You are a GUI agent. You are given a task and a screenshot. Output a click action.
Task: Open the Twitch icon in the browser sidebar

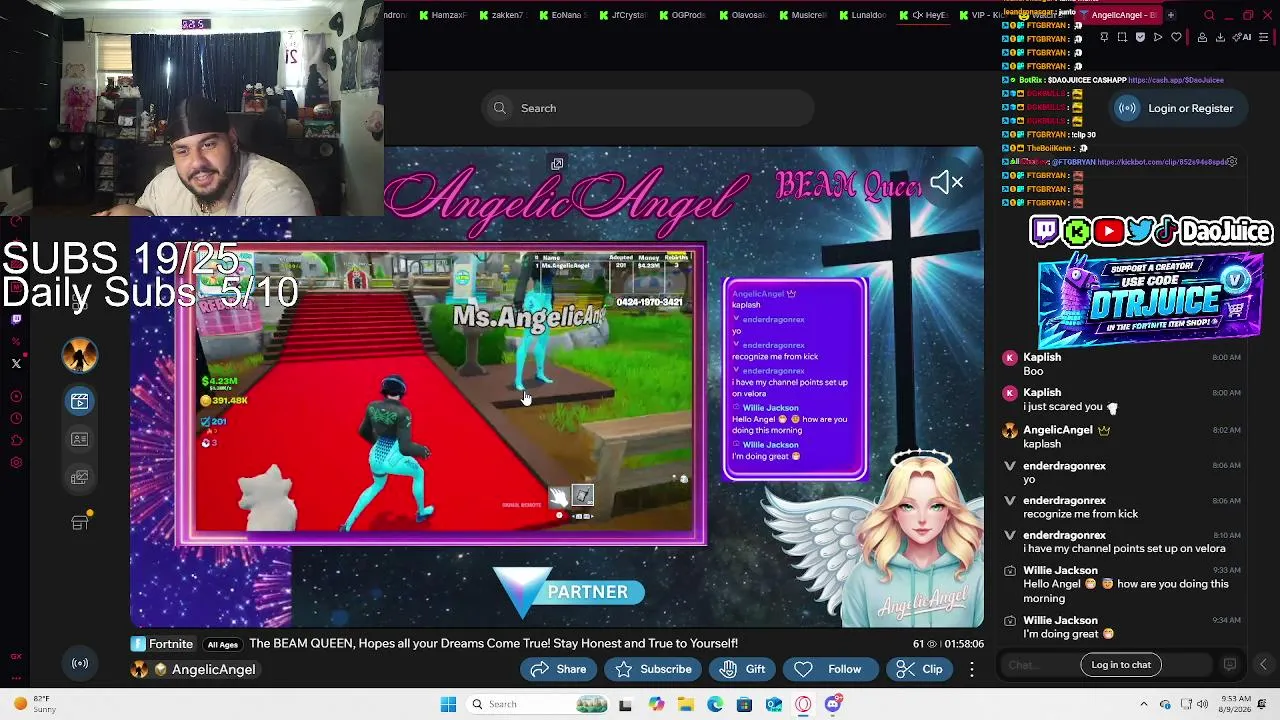tap(16, 319)
